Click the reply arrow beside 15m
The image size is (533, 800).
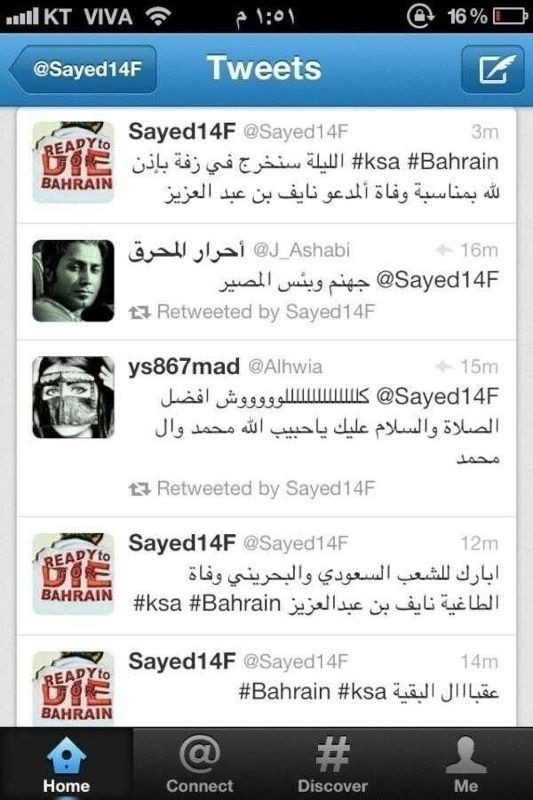[444, 366]
